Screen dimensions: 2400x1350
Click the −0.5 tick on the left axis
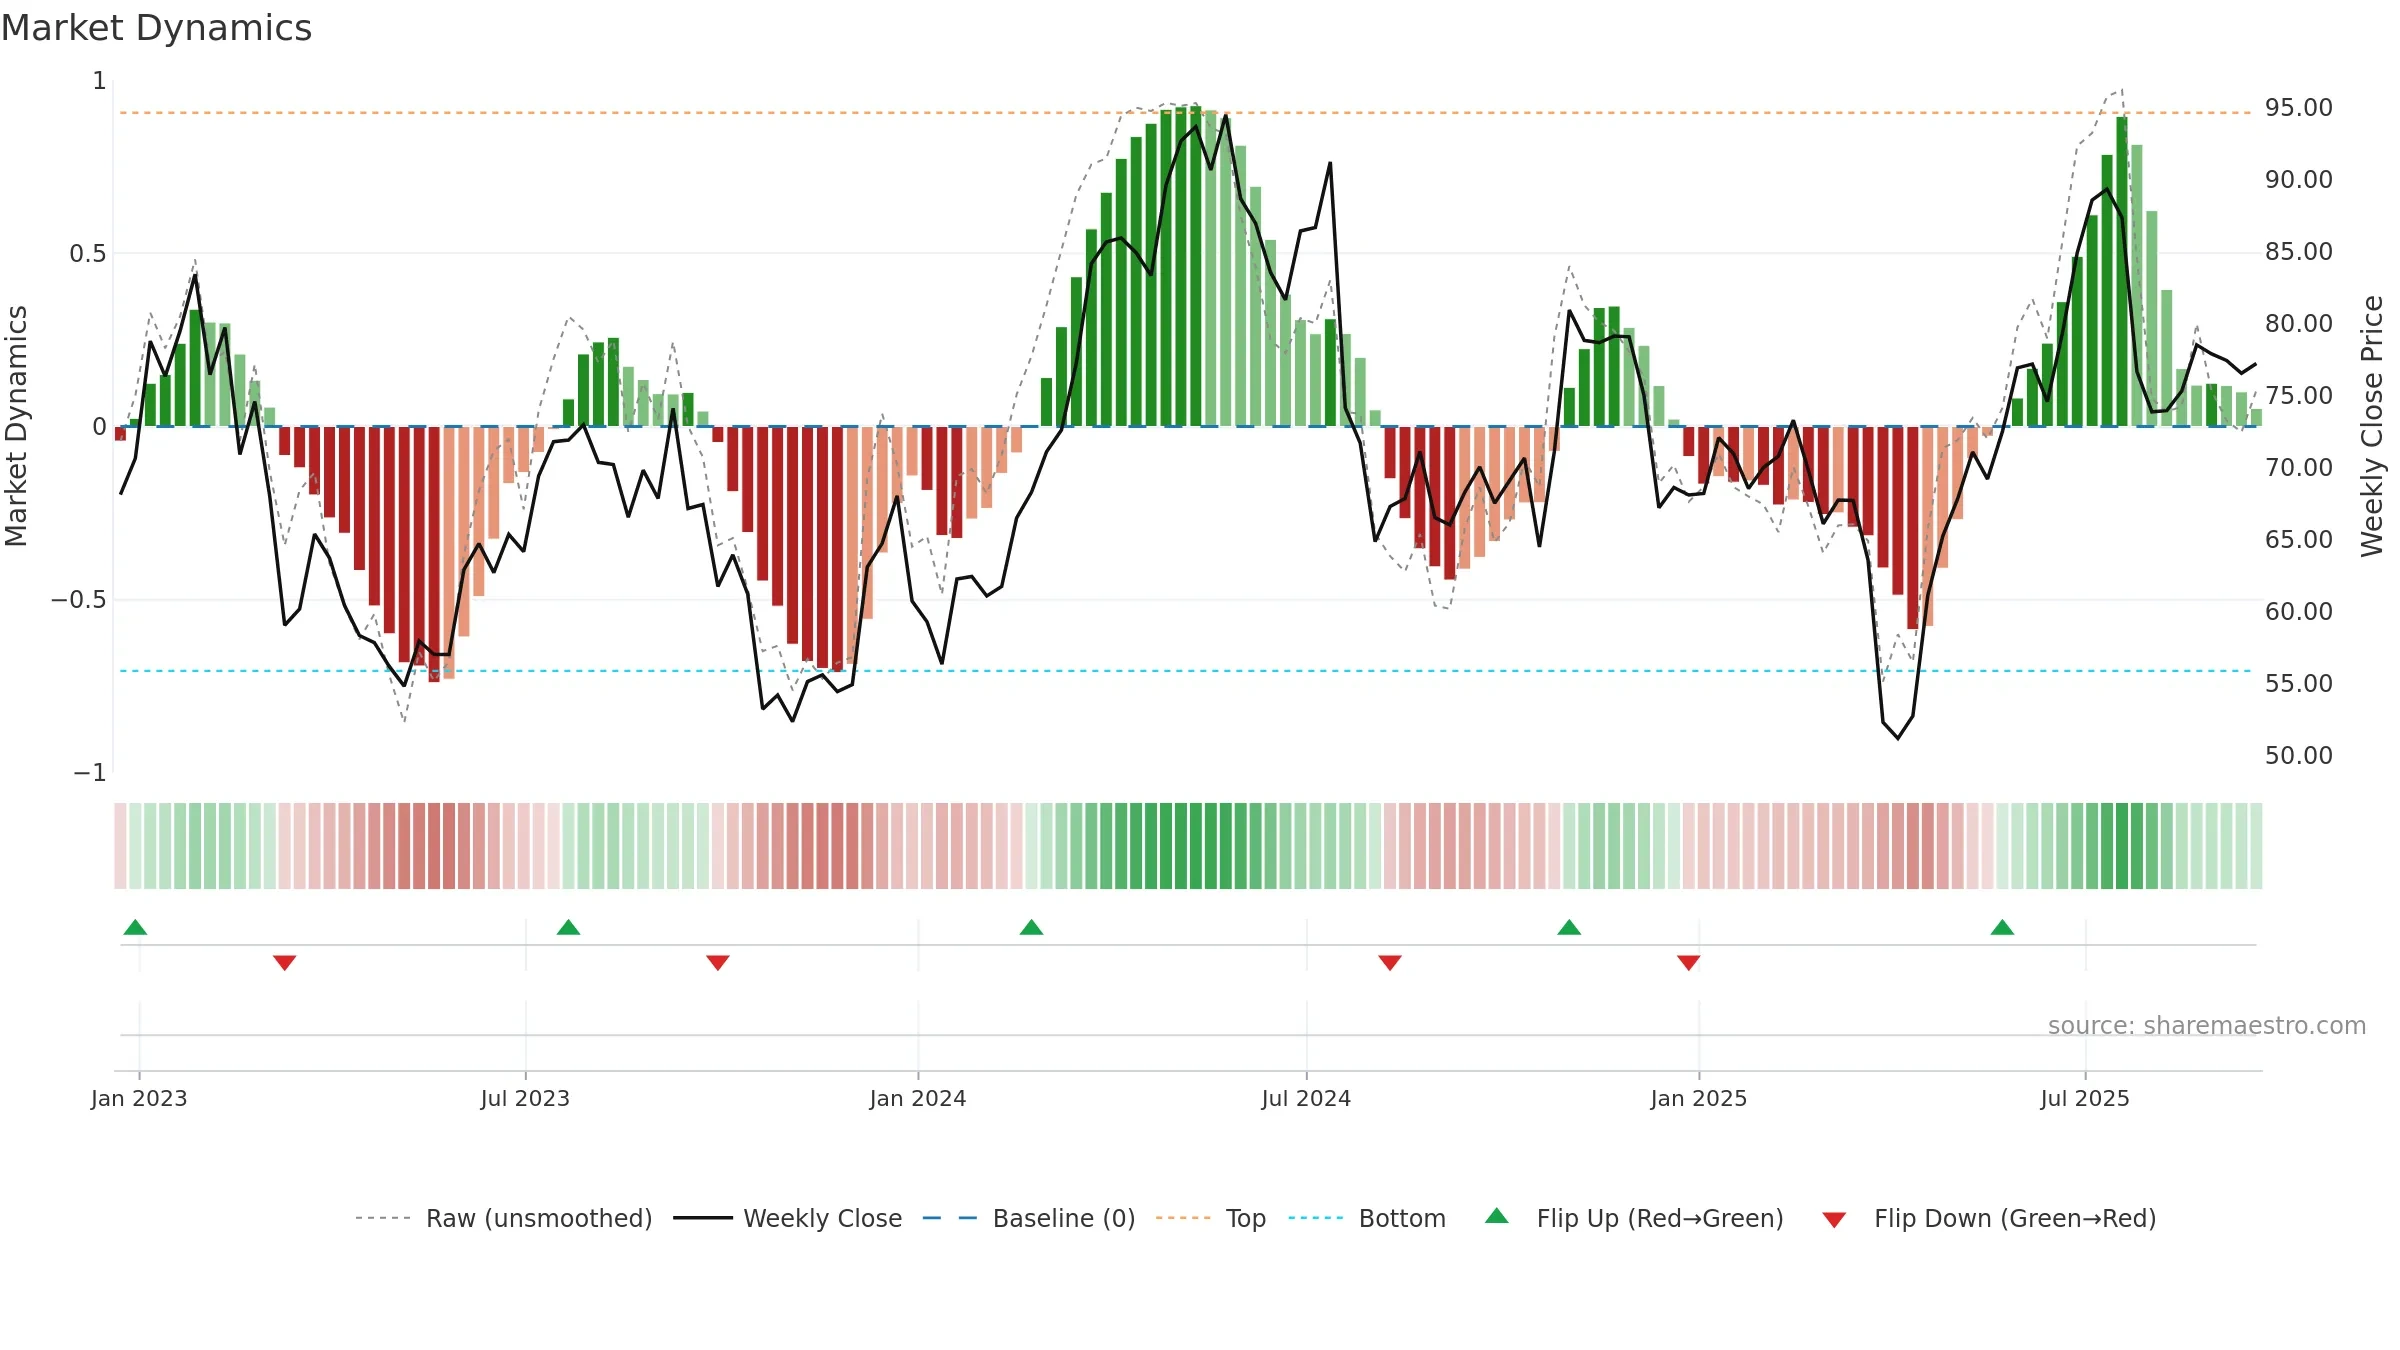(79, 600)
